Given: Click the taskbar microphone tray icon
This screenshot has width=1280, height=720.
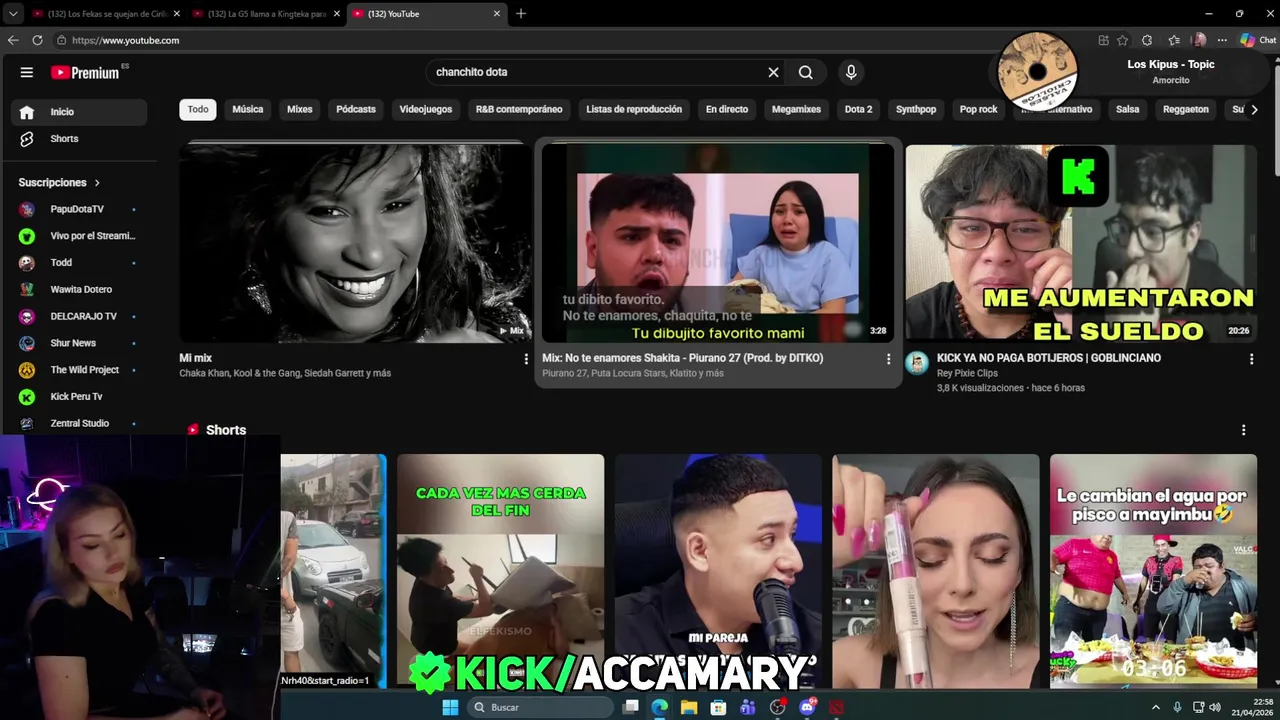Looking at the screenshot, I should 1177,707.
